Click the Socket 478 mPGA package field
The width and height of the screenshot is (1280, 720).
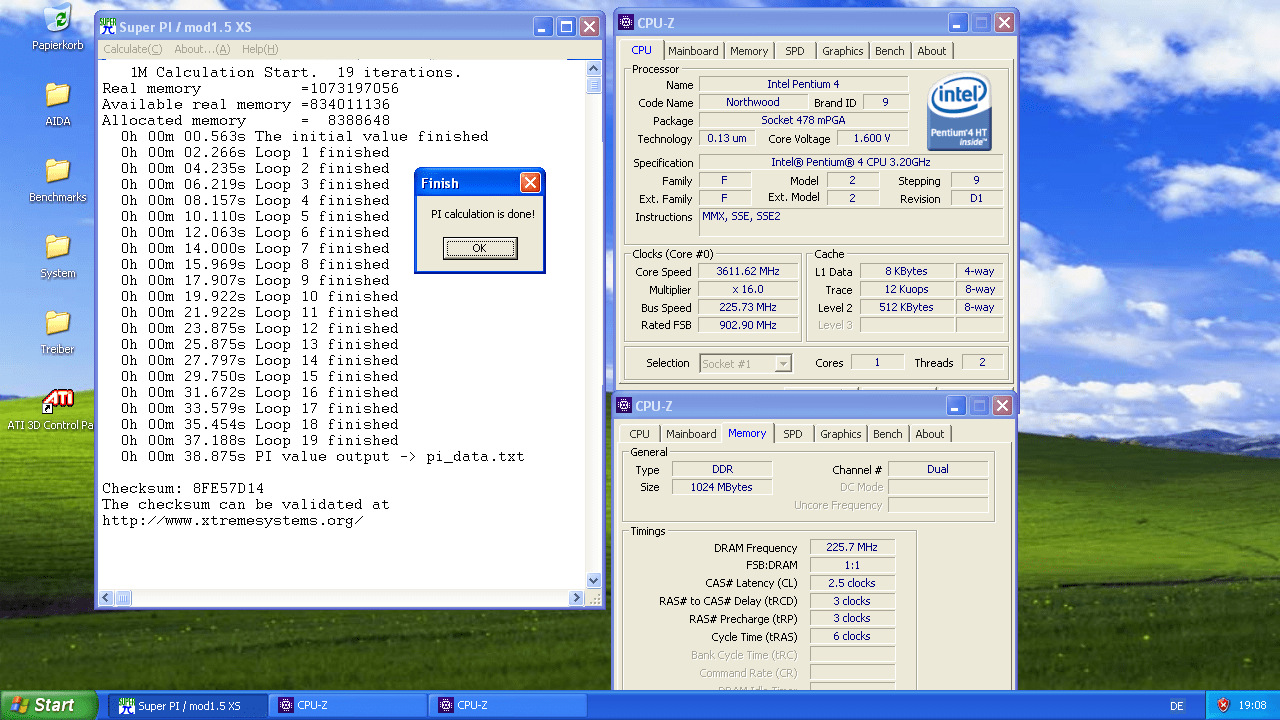click(x=803, y=121)
